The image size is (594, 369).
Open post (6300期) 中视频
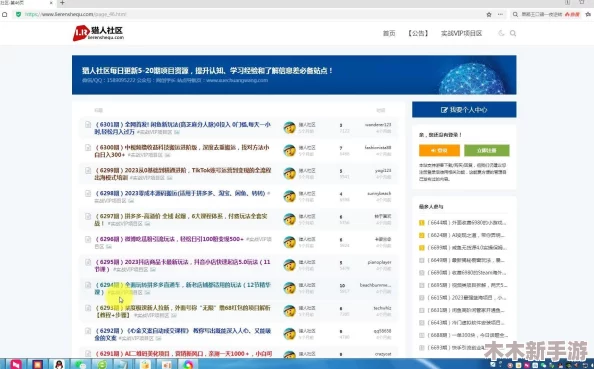point(182,151)
